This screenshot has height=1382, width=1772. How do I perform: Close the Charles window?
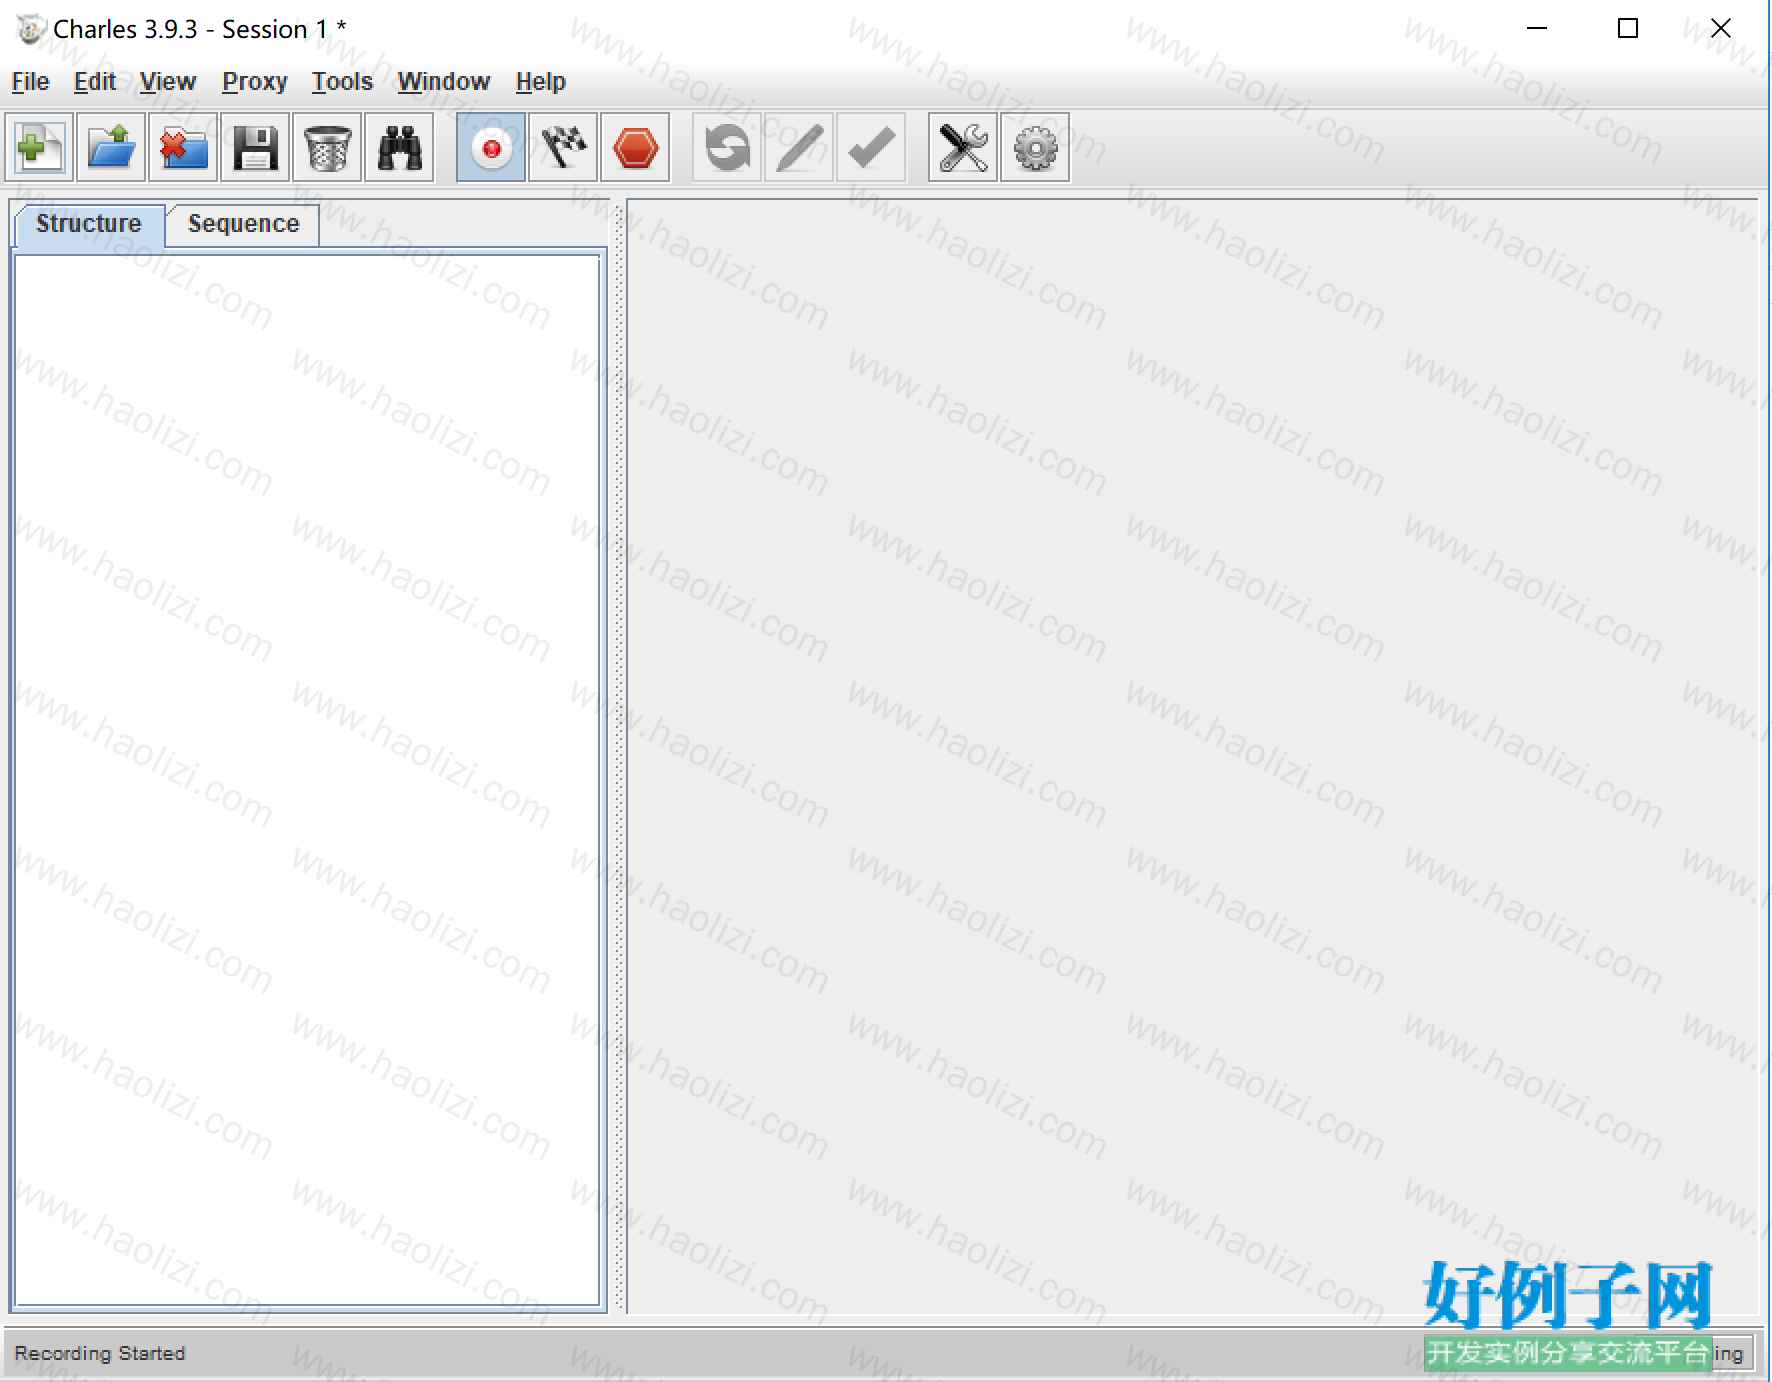coord(1720,28)
